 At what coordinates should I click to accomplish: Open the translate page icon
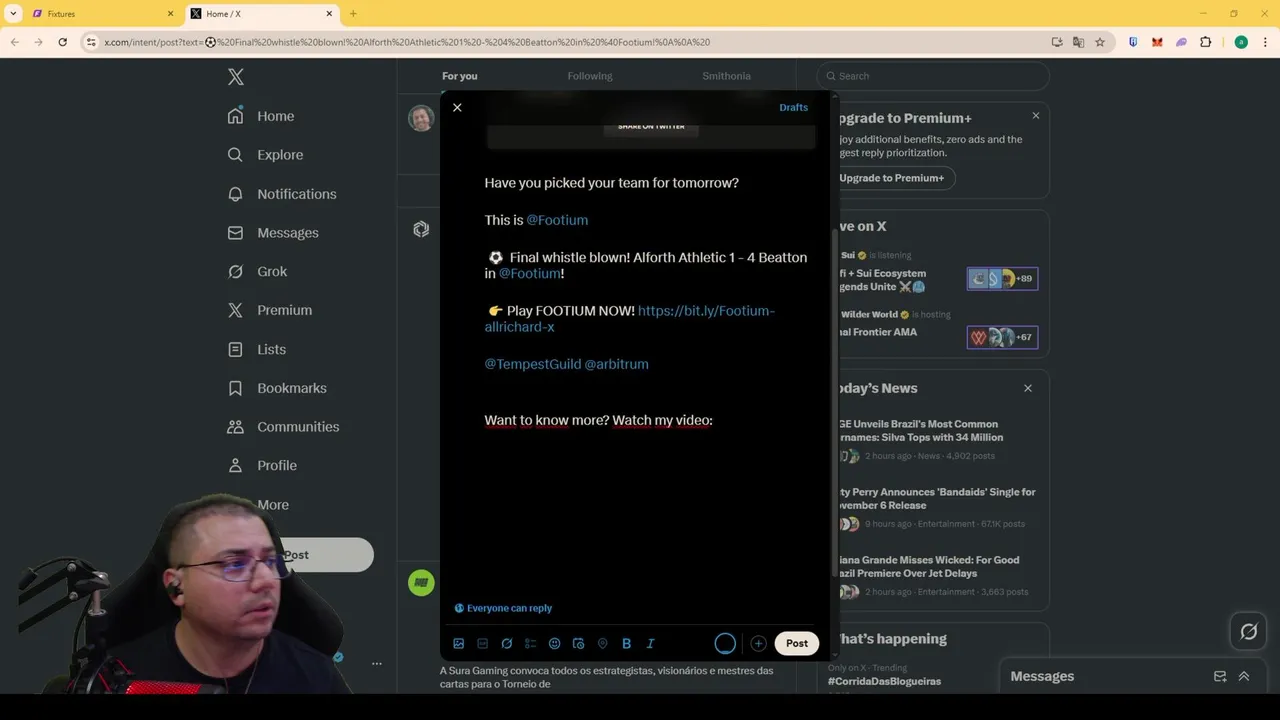point(1078,42)
